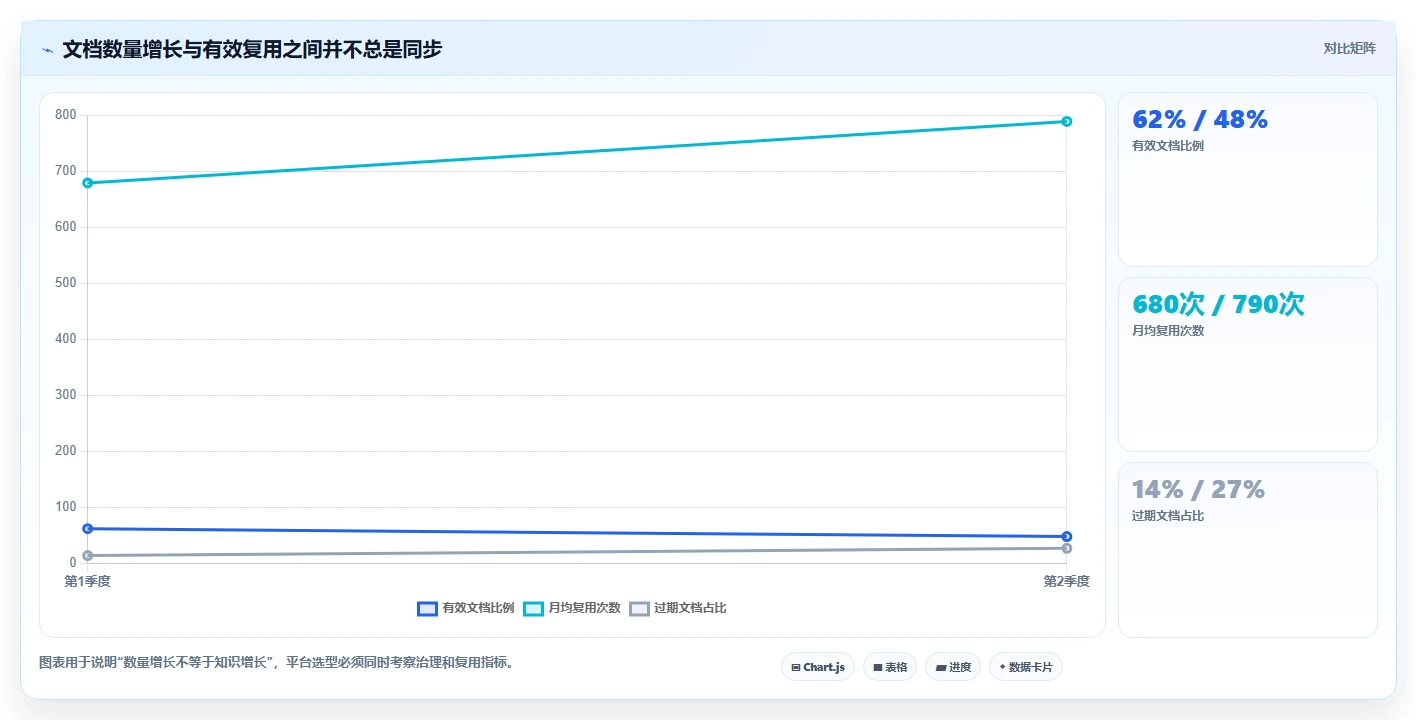Click 有效文档比例 data point at 第1季度
The image size is (1417, 720).
coord(88,528)
